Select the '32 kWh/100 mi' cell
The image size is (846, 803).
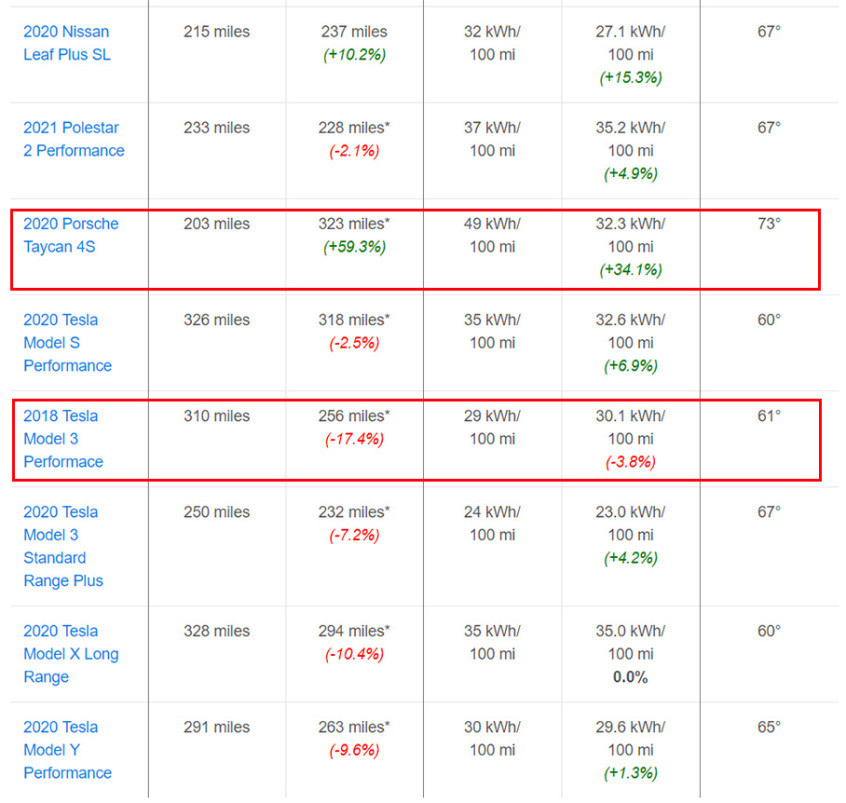coord(492,43)
